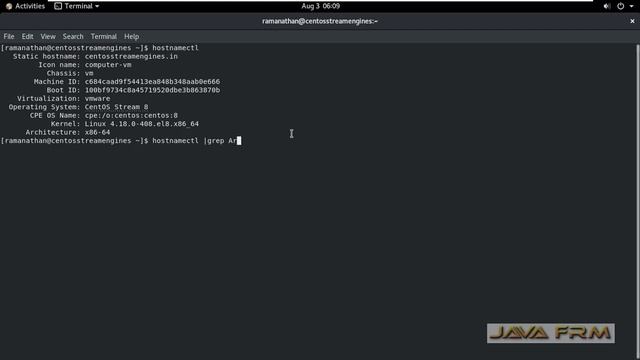640x360 pixels.
Task: Open the Terminal app menu in top bar
Action: tap(77, 6)
